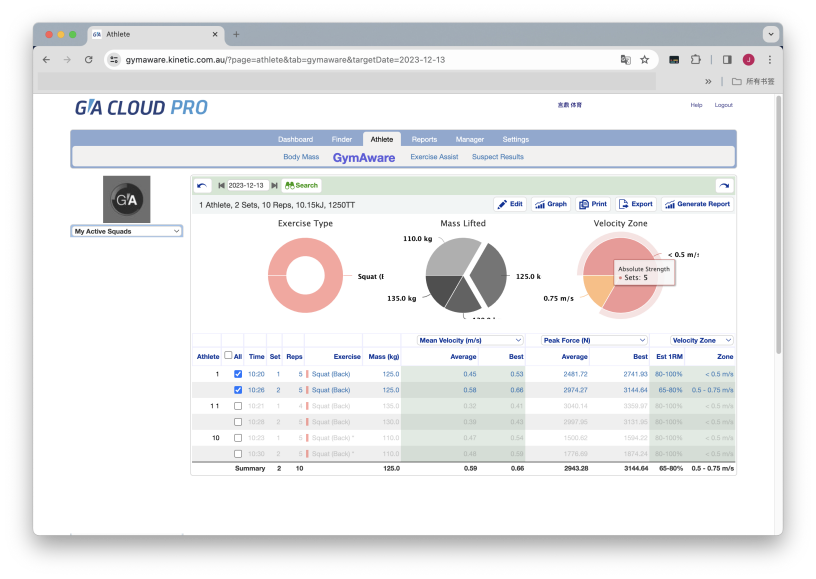Click the Generate Report button
This screenshot has width=816, height=579.
point(697,204)
